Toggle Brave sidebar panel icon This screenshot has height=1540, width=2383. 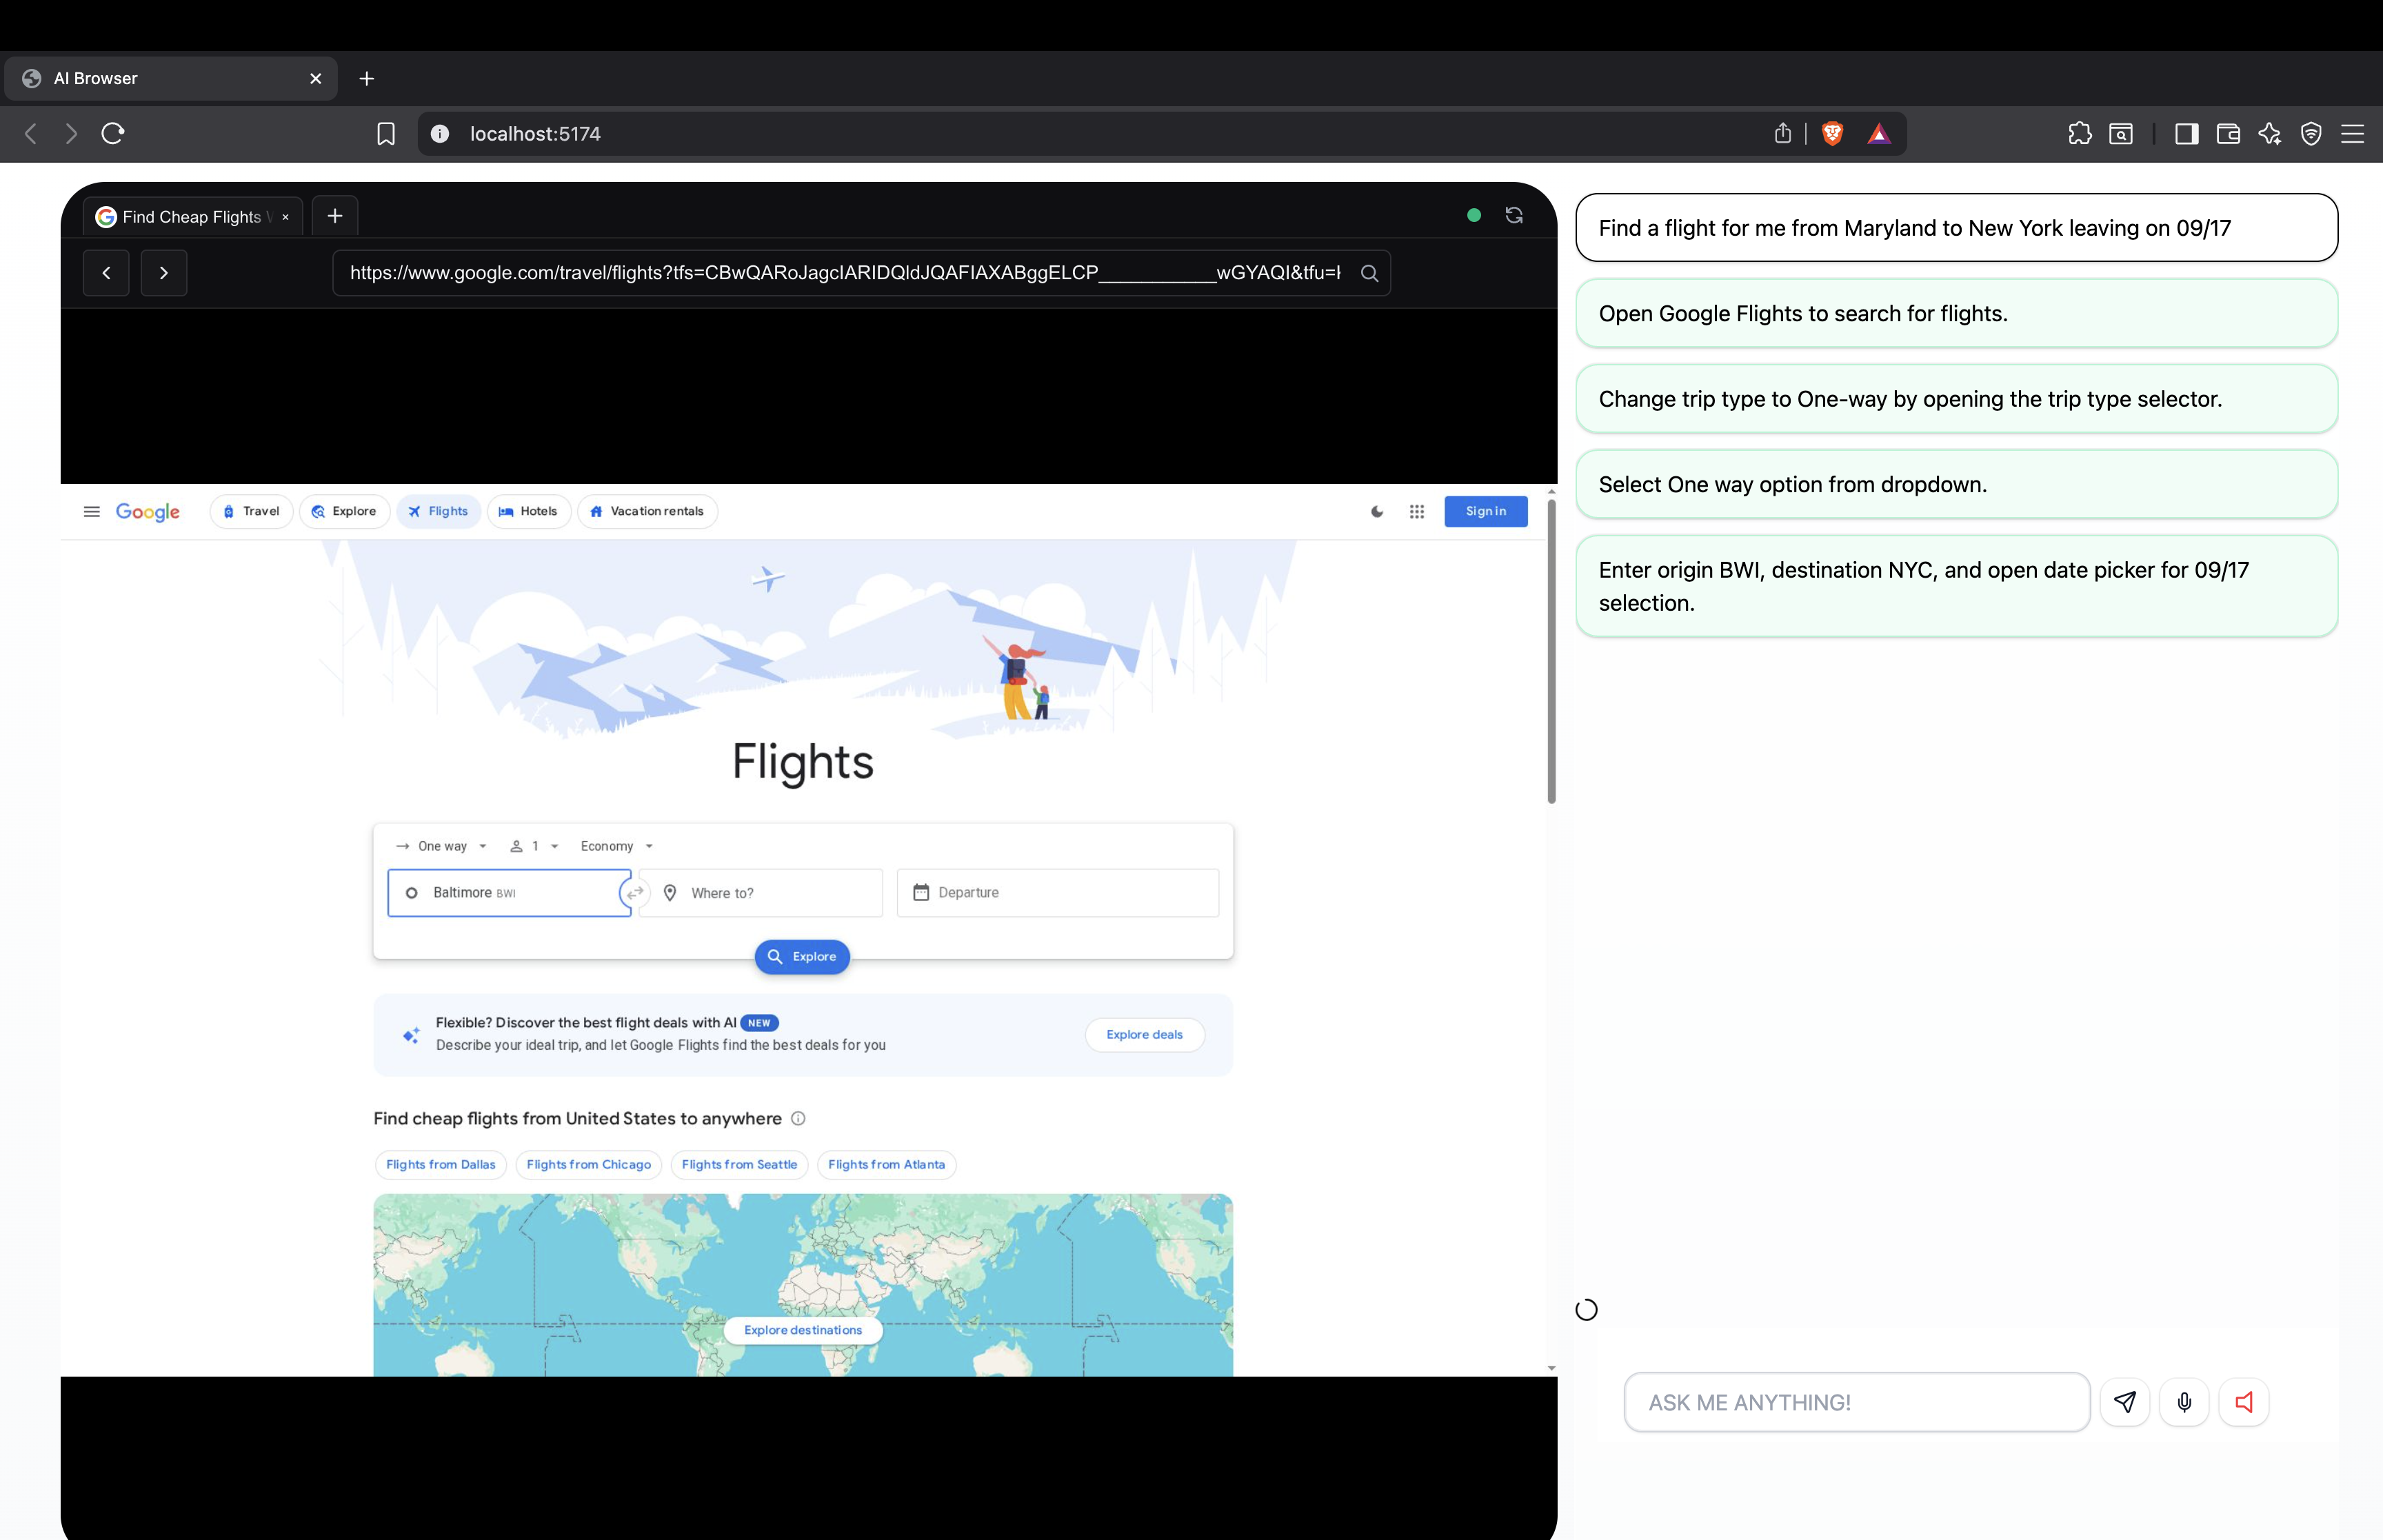pyautogui.click(x=2186, y=134)
